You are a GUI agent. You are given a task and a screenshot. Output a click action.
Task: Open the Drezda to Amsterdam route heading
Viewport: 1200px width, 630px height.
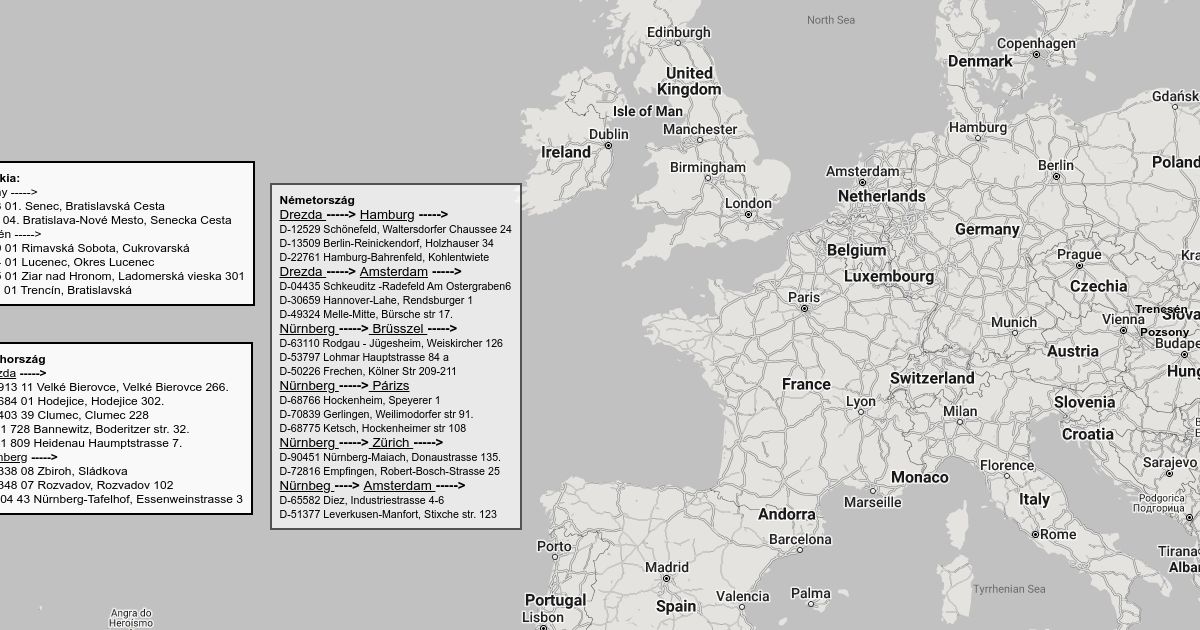click(x=370, y=271)
